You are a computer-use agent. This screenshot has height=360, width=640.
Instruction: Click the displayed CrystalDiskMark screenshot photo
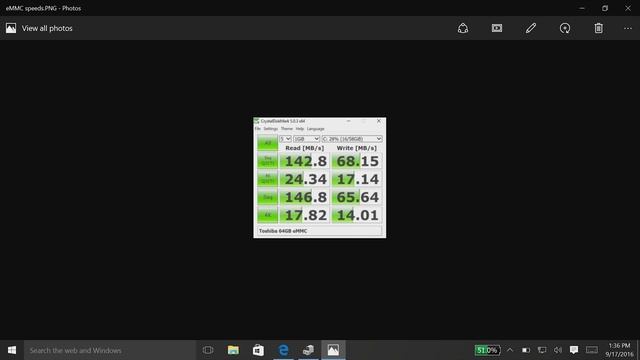pos(320,178)
